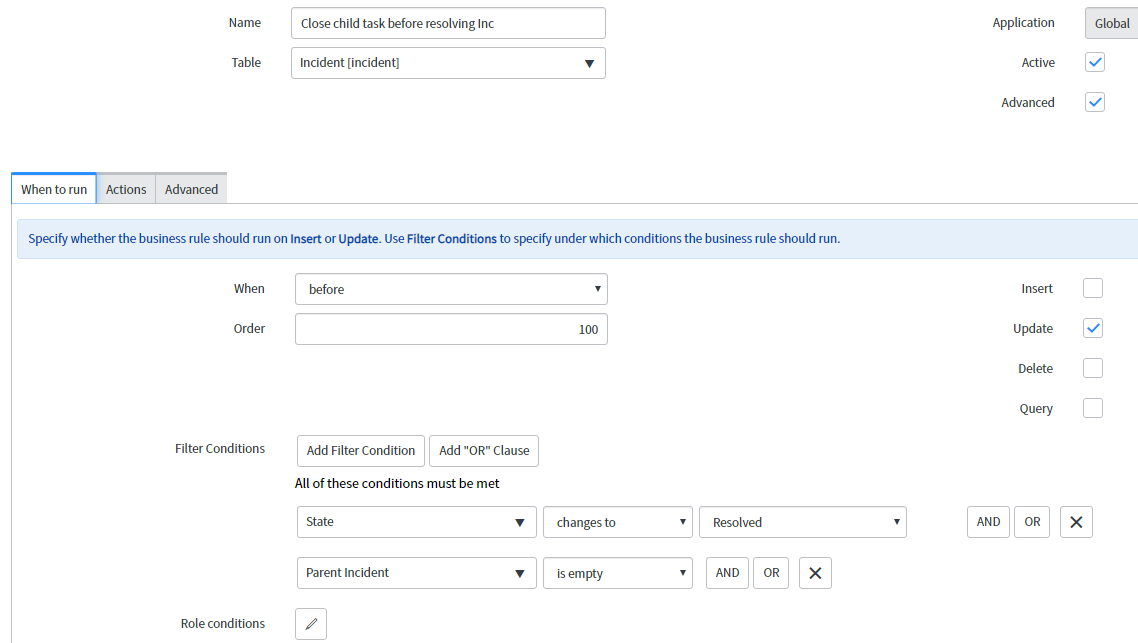Uncheck the Update checkbox
The height and width of the screenshot is (643, 1138).
coord(1093,328)
